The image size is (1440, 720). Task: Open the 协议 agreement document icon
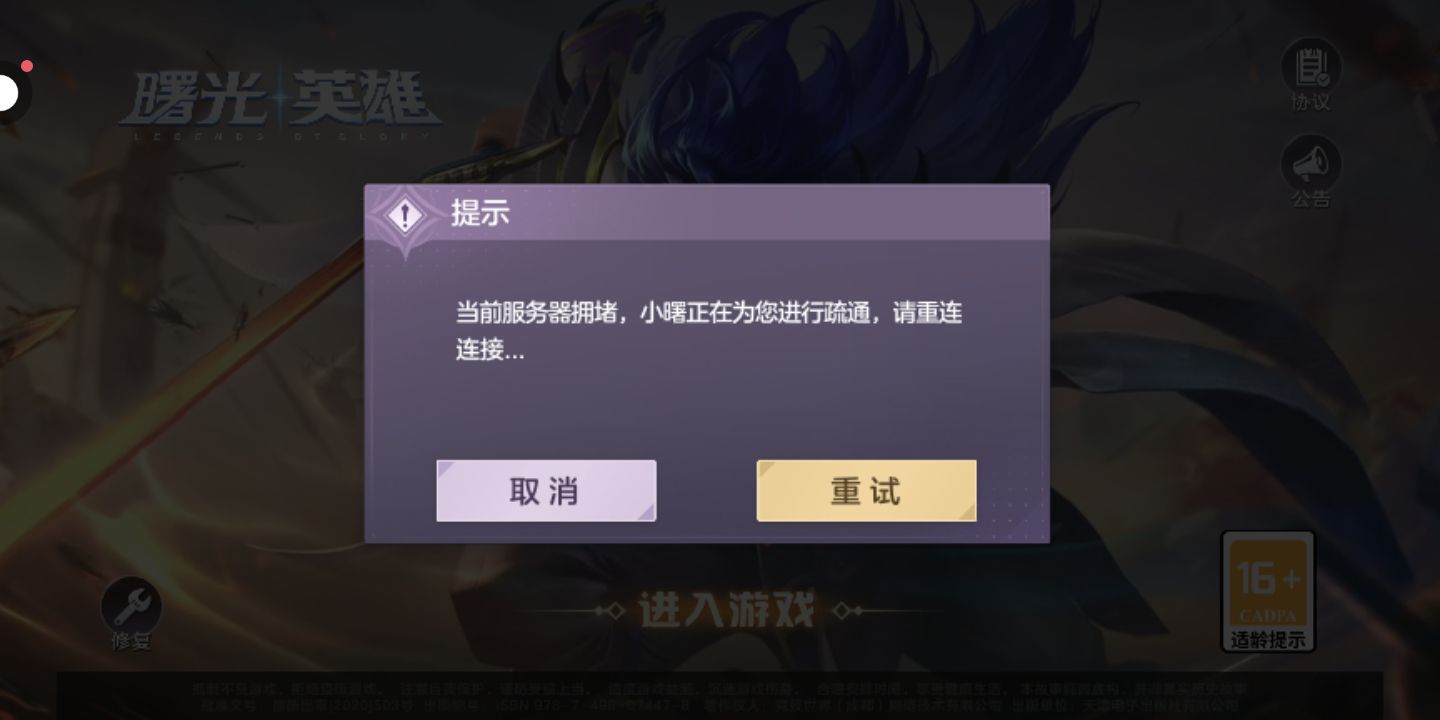click(x=1311, y=66)
